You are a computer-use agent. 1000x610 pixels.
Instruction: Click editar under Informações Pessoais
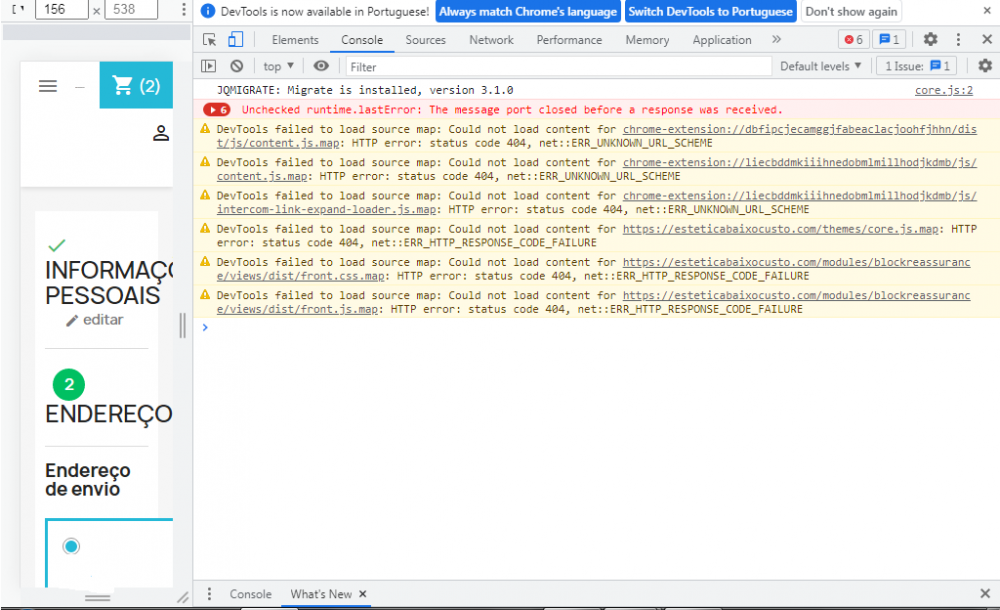tap(103, 320)
